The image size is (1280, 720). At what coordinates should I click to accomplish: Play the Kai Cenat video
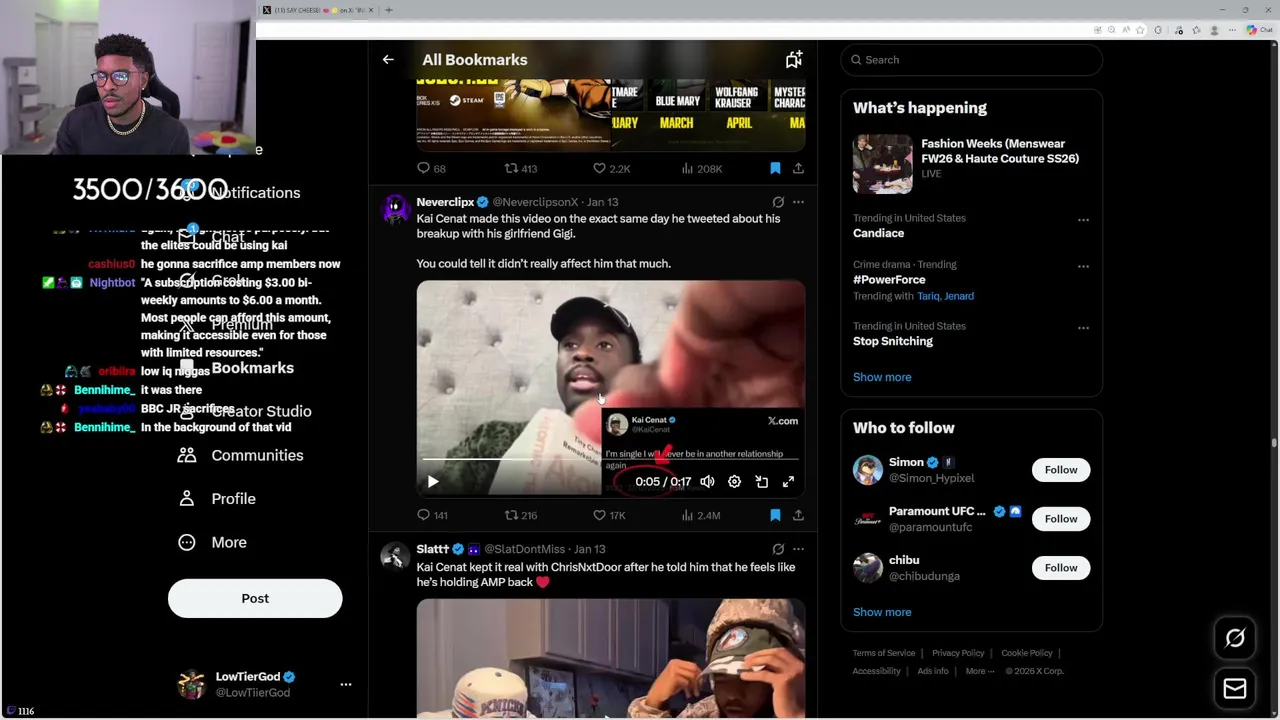(x=433, y=482)
